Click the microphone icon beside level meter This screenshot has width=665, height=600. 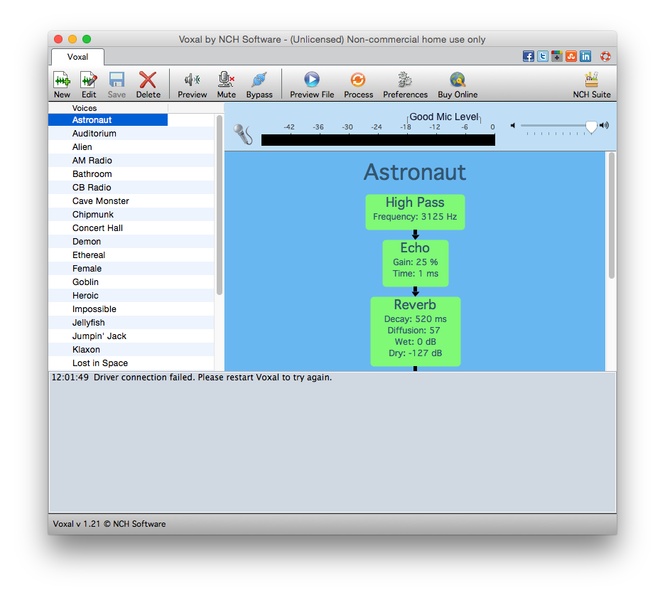click(x=243, y=134)
